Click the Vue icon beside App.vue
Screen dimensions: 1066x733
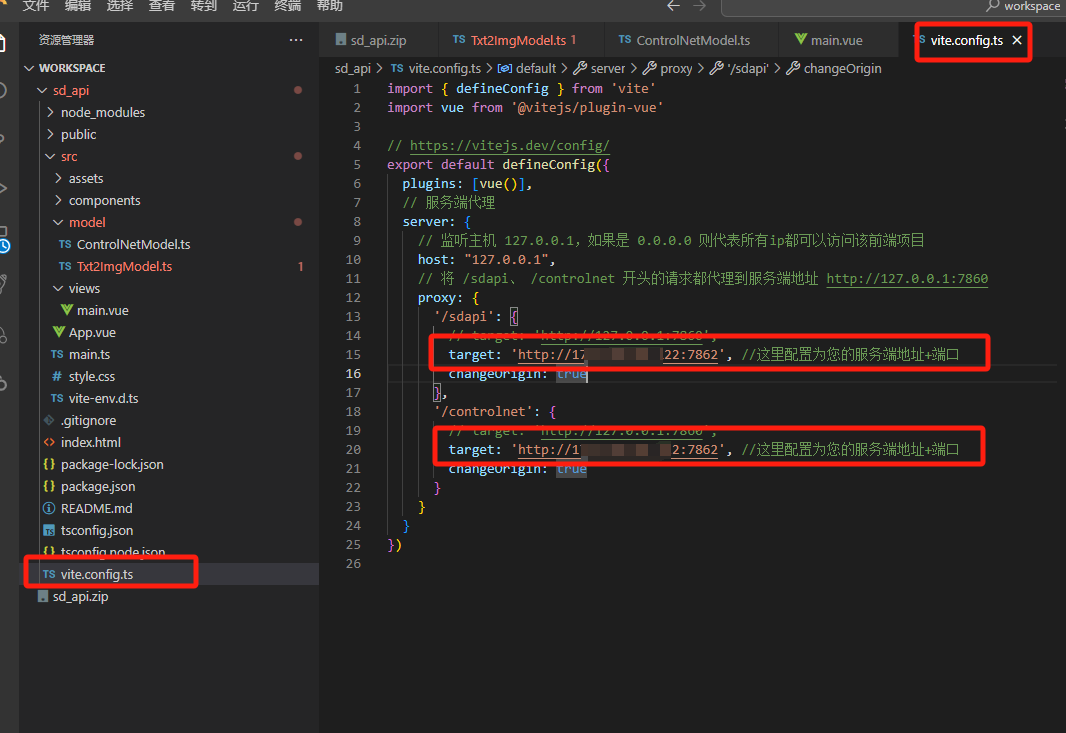59,332
